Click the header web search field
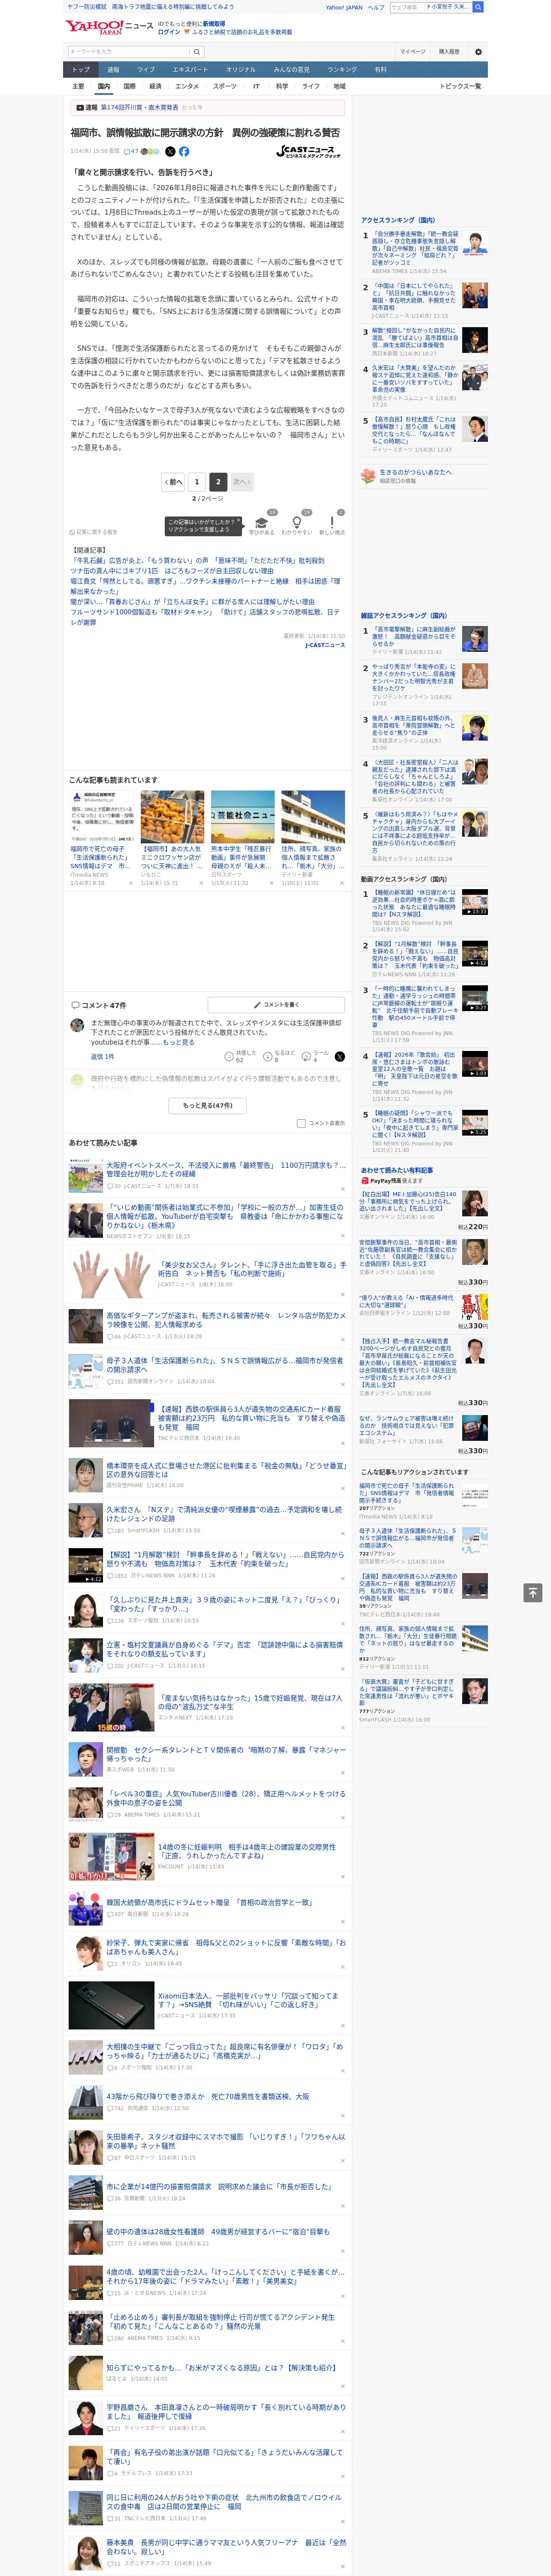This screenshot has width=551, height=2576. 430,7
